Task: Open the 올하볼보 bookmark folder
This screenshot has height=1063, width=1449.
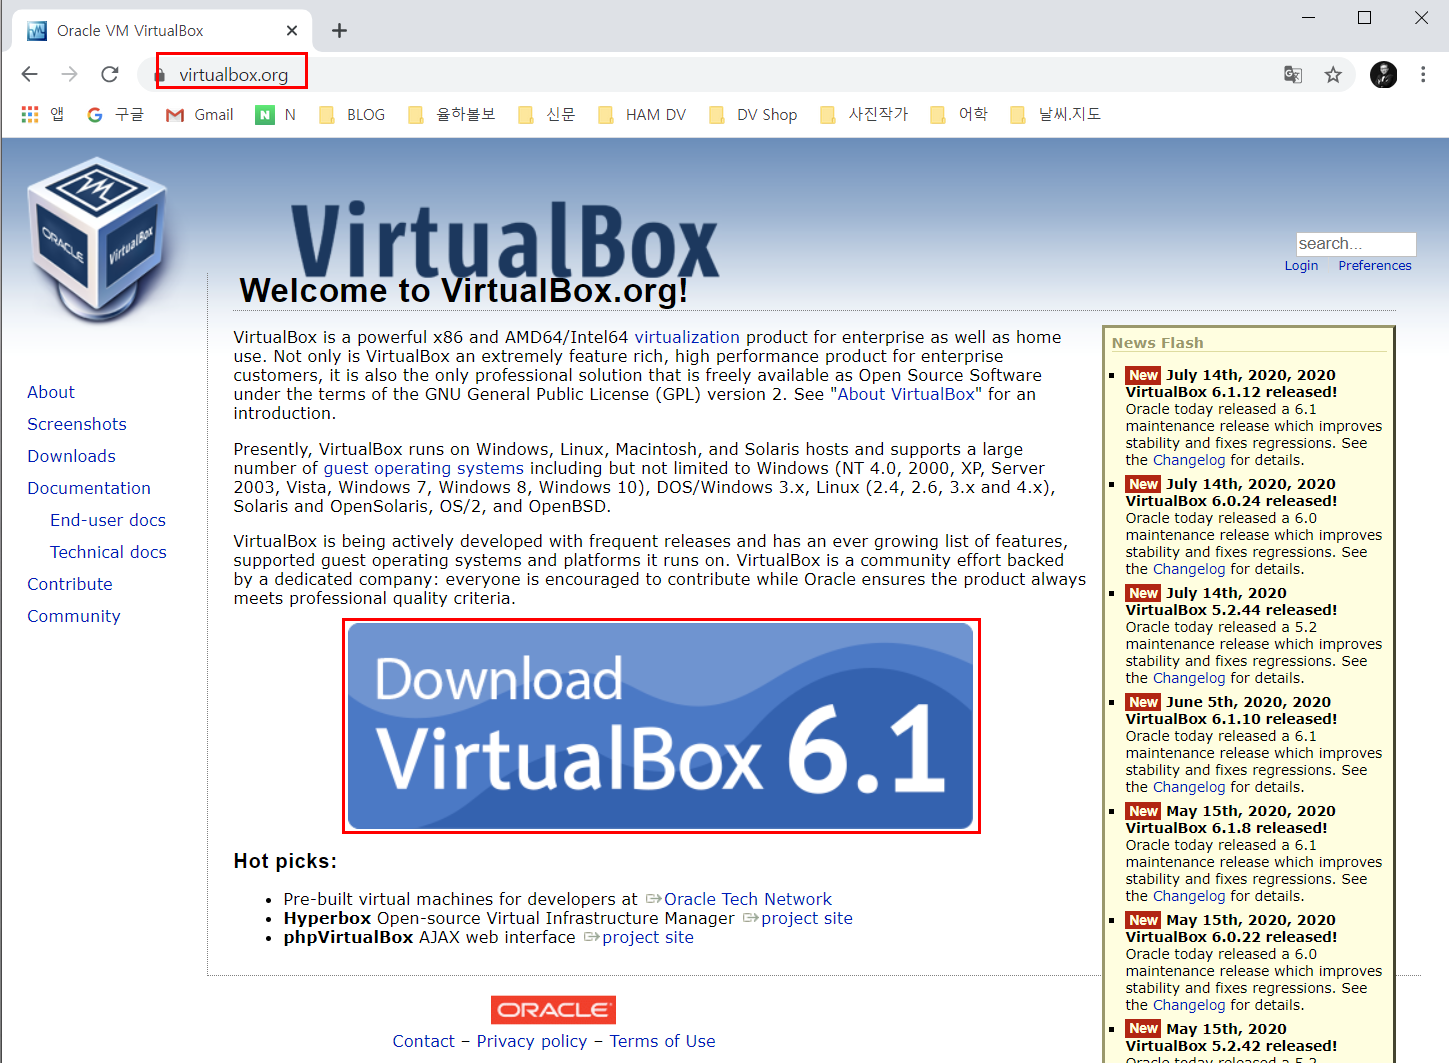Action: pyautogui.click(x=451, y=114)
